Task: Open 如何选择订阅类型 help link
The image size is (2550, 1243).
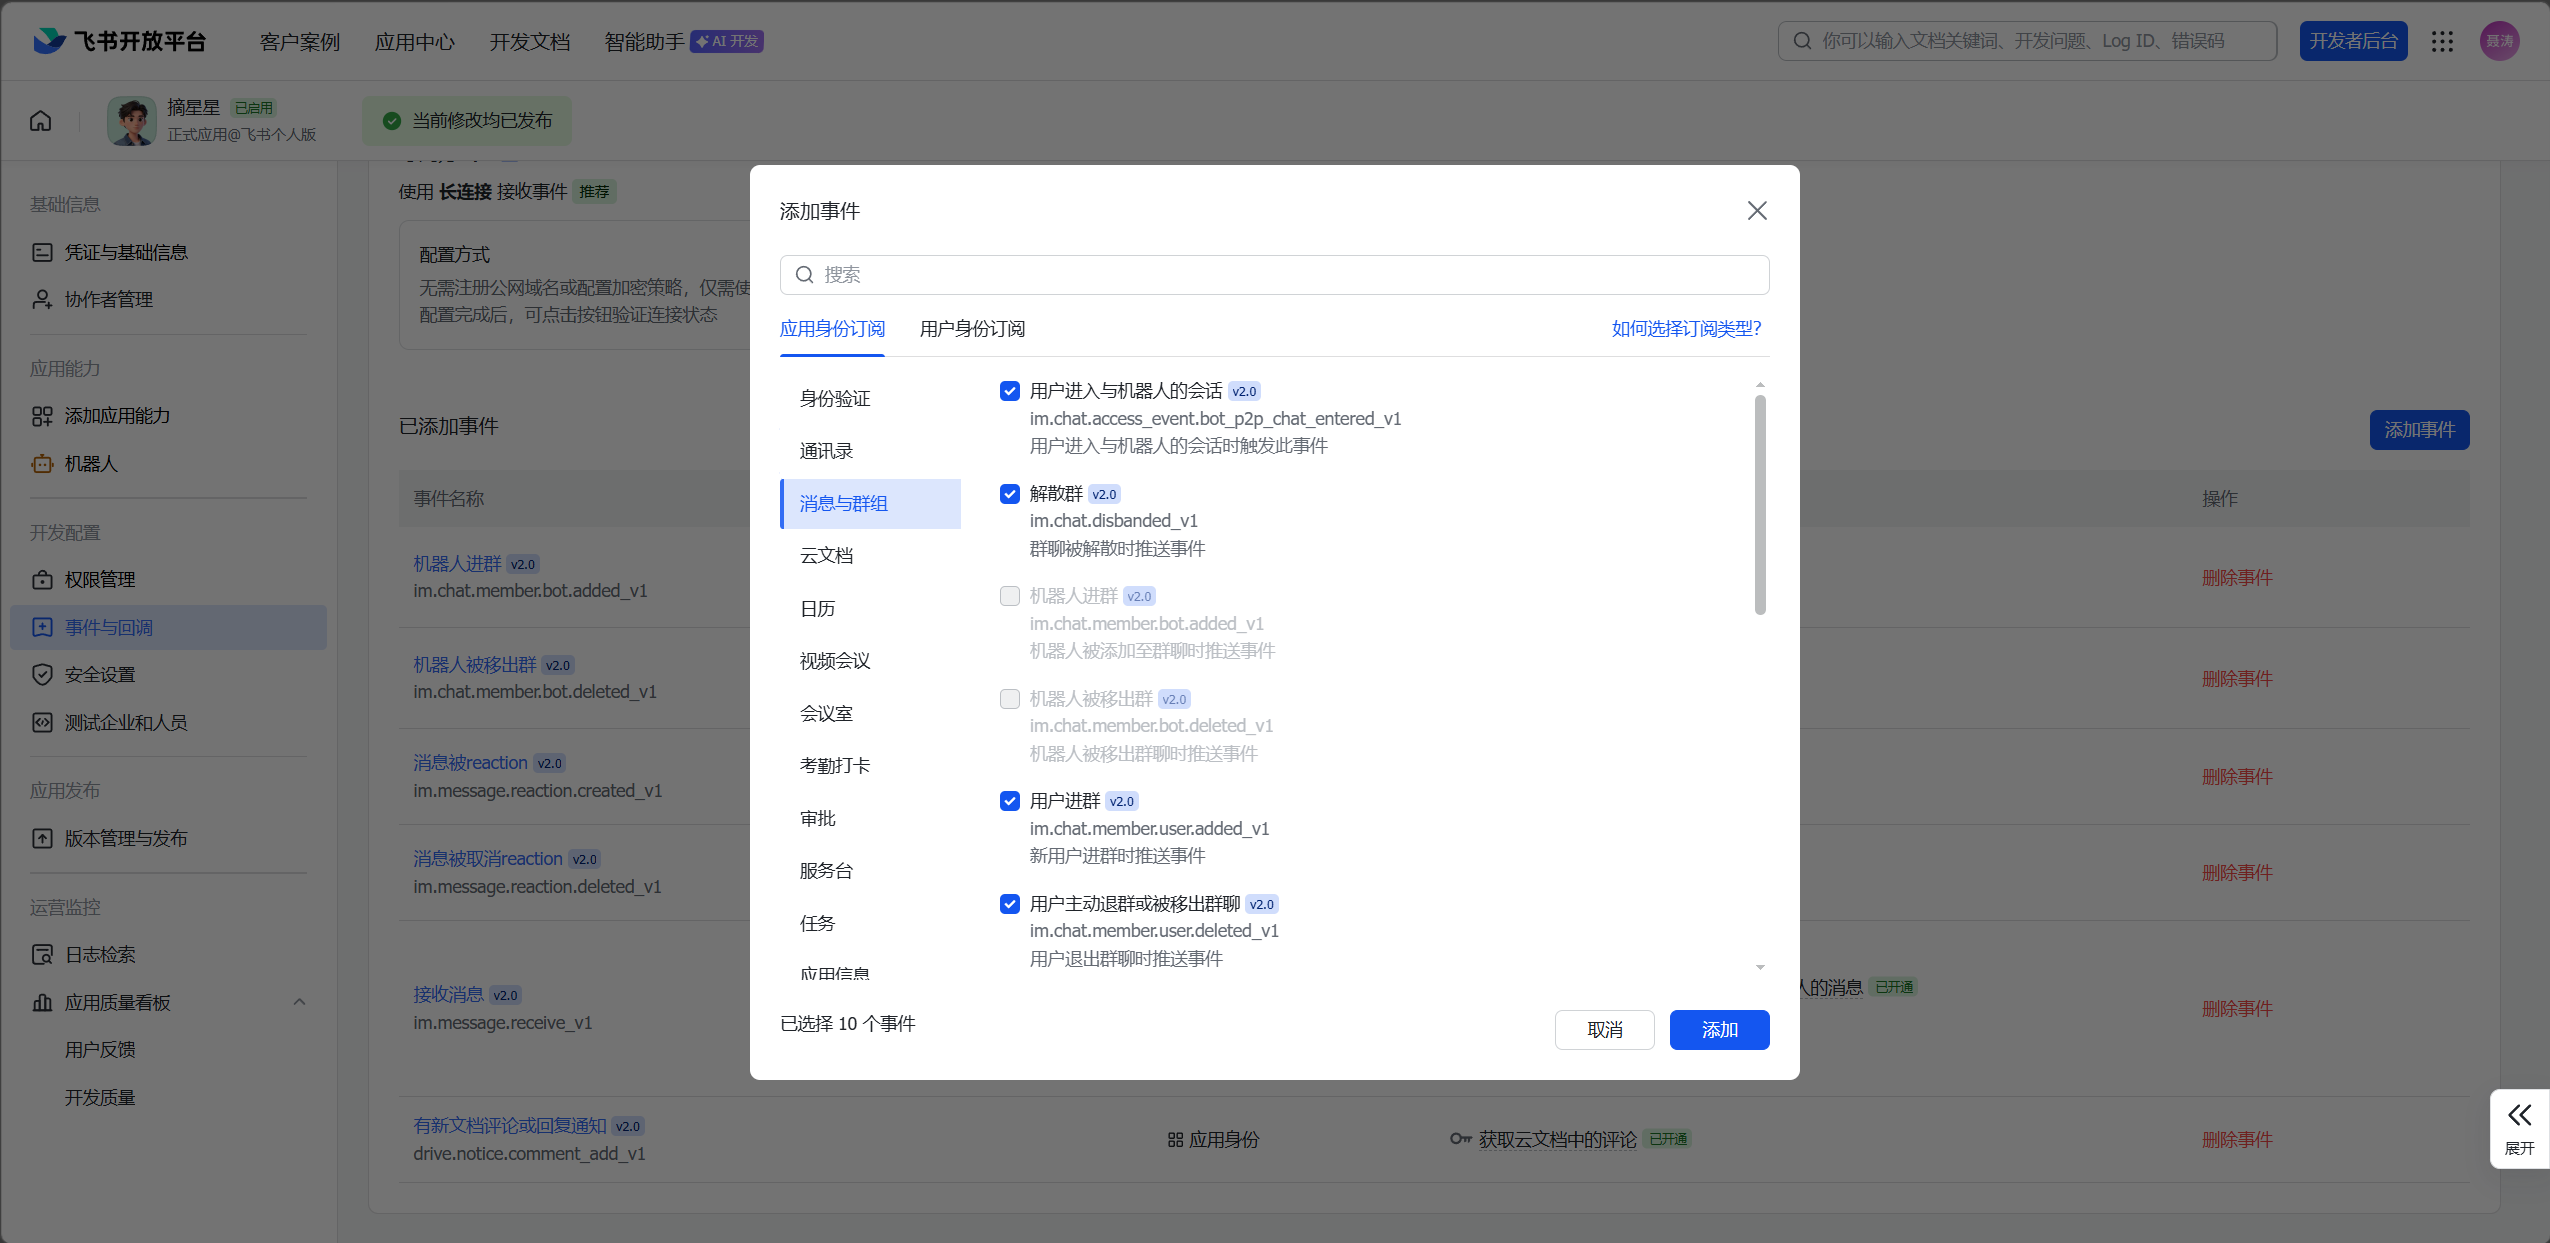Action: (1686, 329)
